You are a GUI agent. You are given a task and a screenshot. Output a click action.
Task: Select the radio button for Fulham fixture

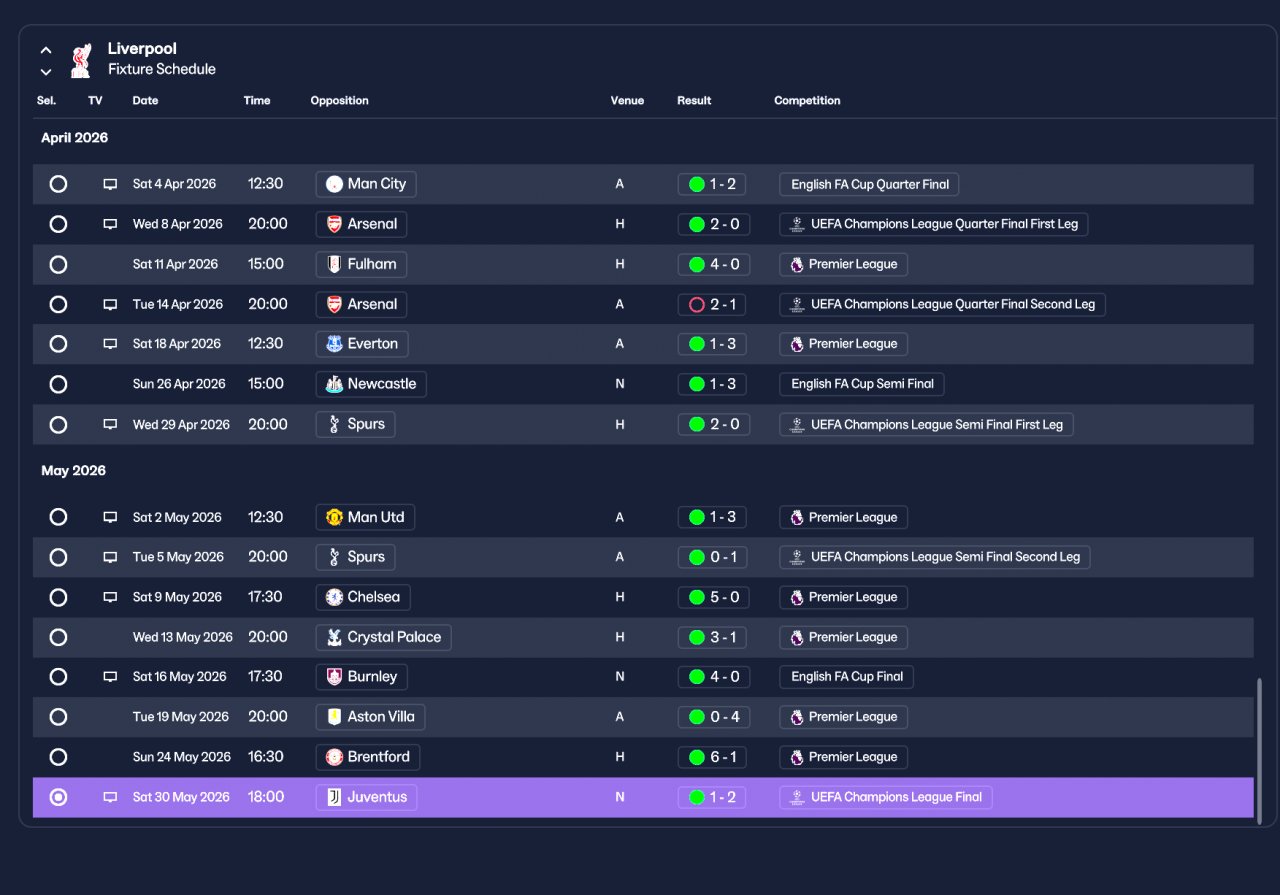click(58, 264)
